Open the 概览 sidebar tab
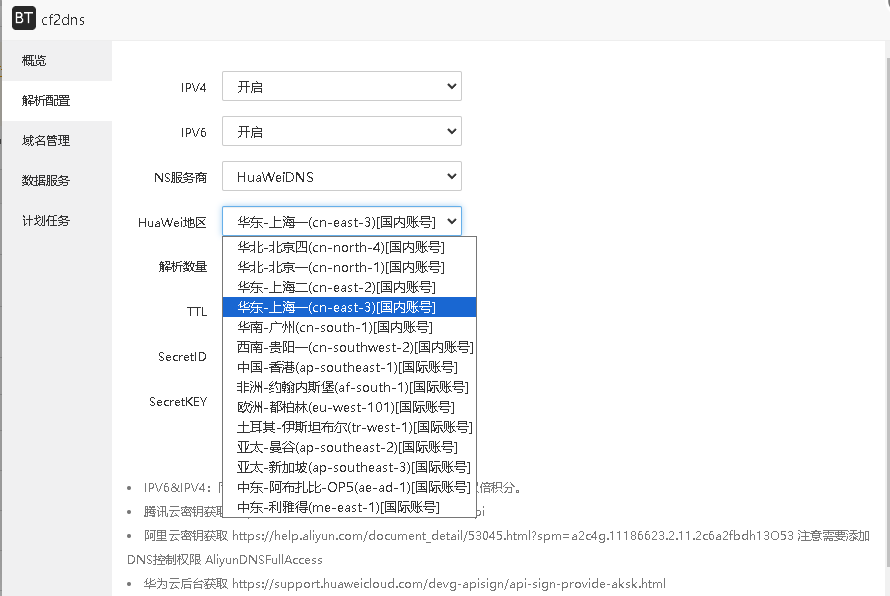The width and height of the screenshot is (890, 596). click(35, 61)
